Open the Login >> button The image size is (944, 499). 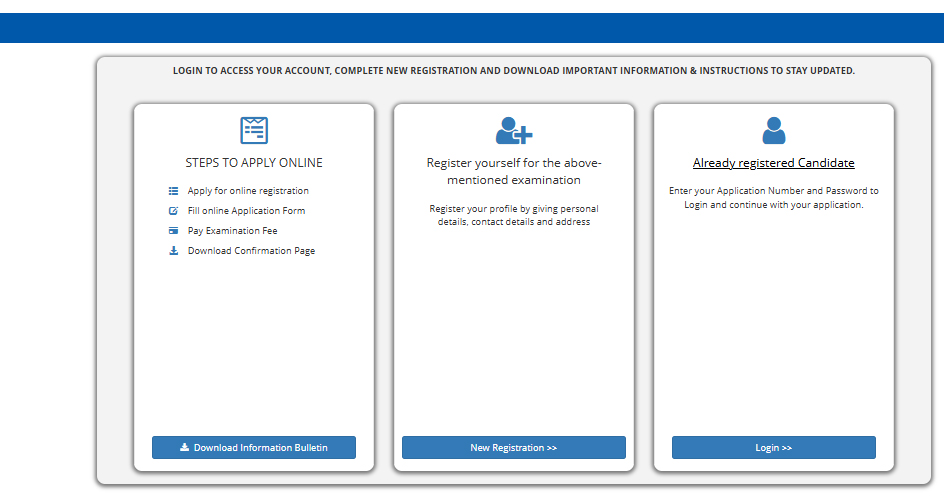[774, 448]
